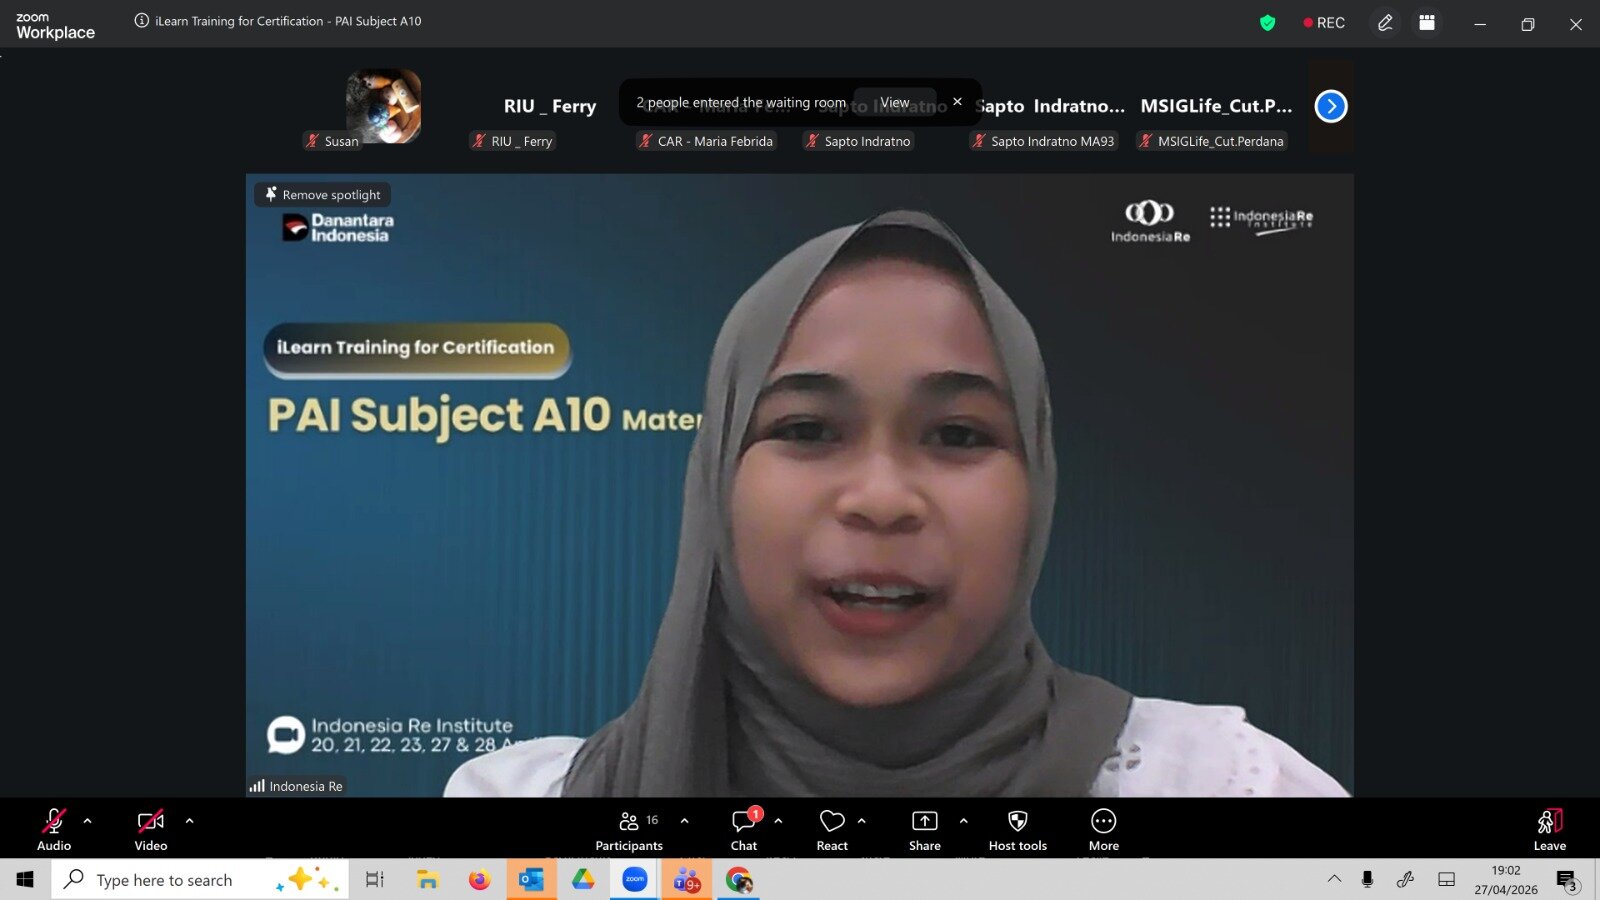Expand audio options arrow next to Audio
The height and width of the screenshot is (900, 1600).
(x=87, y=821)
